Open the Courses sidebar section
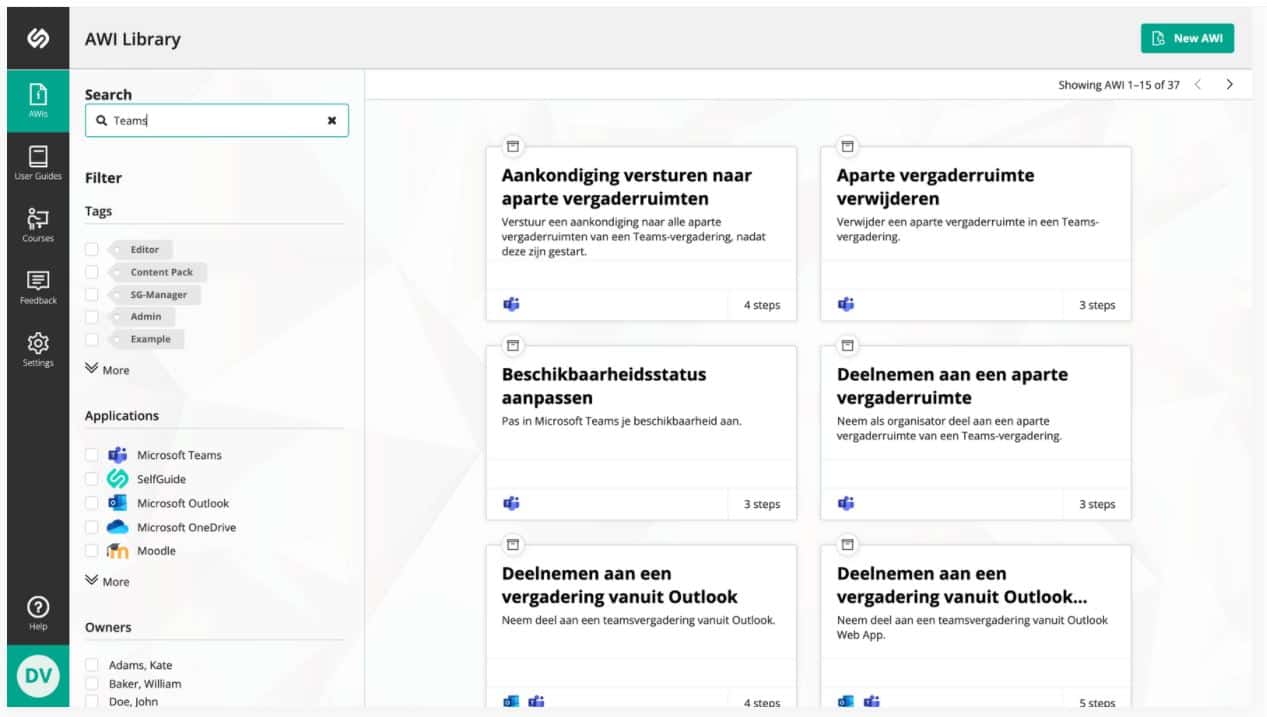The height and width of the screenshot is (717, 1267). 38,225
